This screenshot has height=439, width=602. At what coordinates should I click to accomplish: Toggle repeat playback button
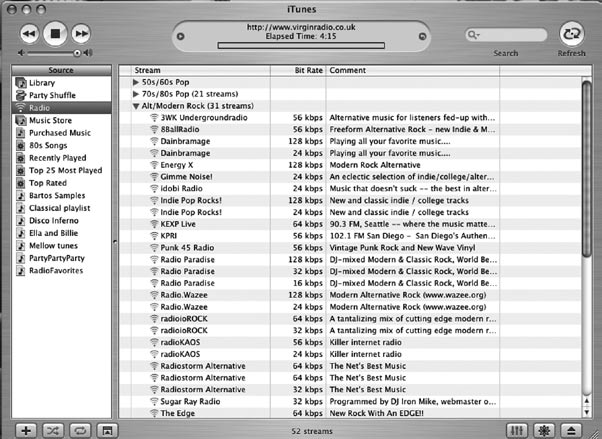(x=79, y=429)
